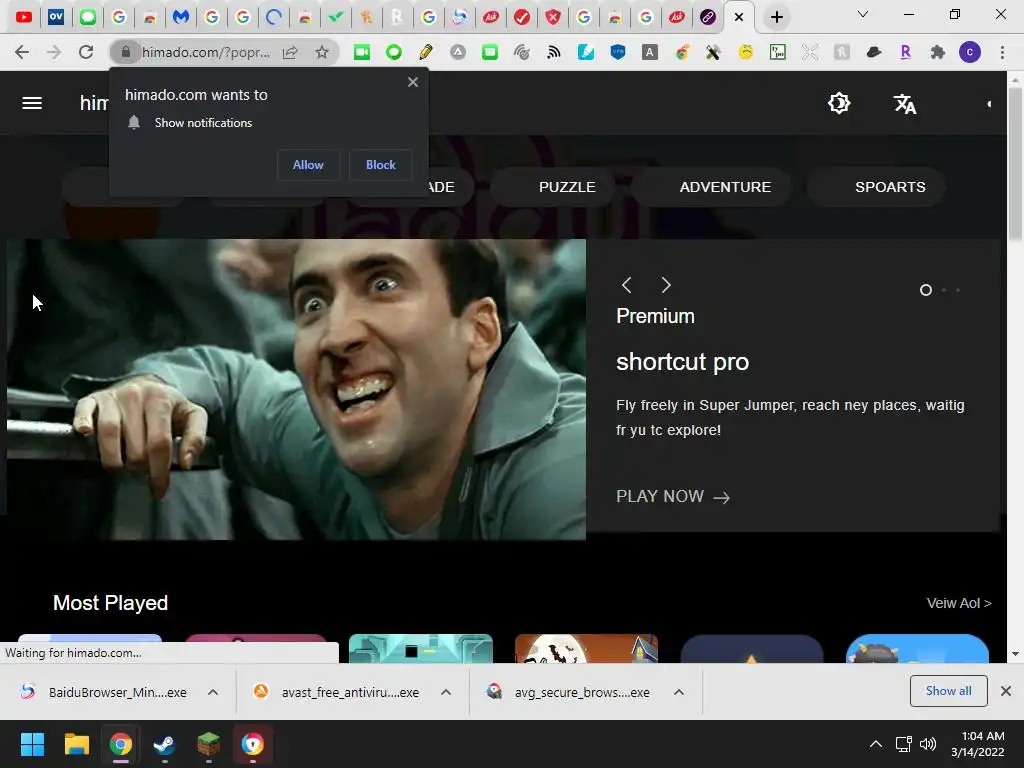The image size is (1024, 768).
Task: Open the purple R extension
Action: point(906,52)
